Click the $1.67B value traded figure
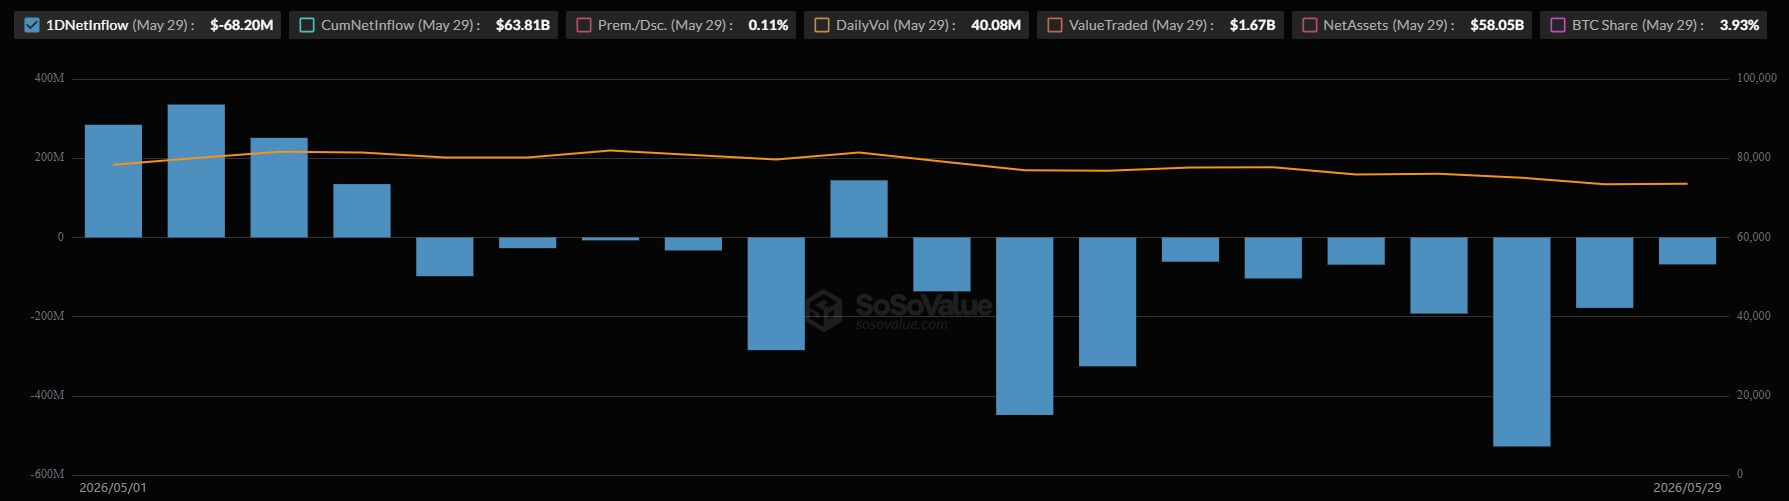The height and width of the screenshot is (501, 1789). click(1252, 25)
